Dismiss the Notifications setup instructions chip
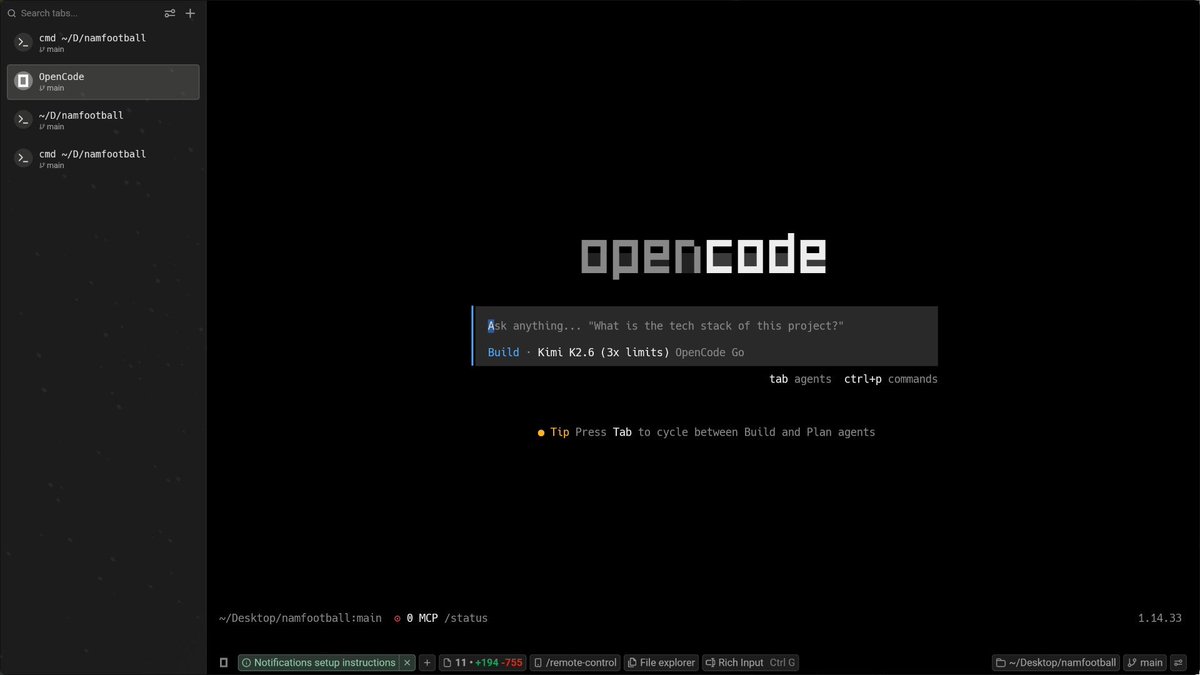The image size is (1200, 675). 407,662
